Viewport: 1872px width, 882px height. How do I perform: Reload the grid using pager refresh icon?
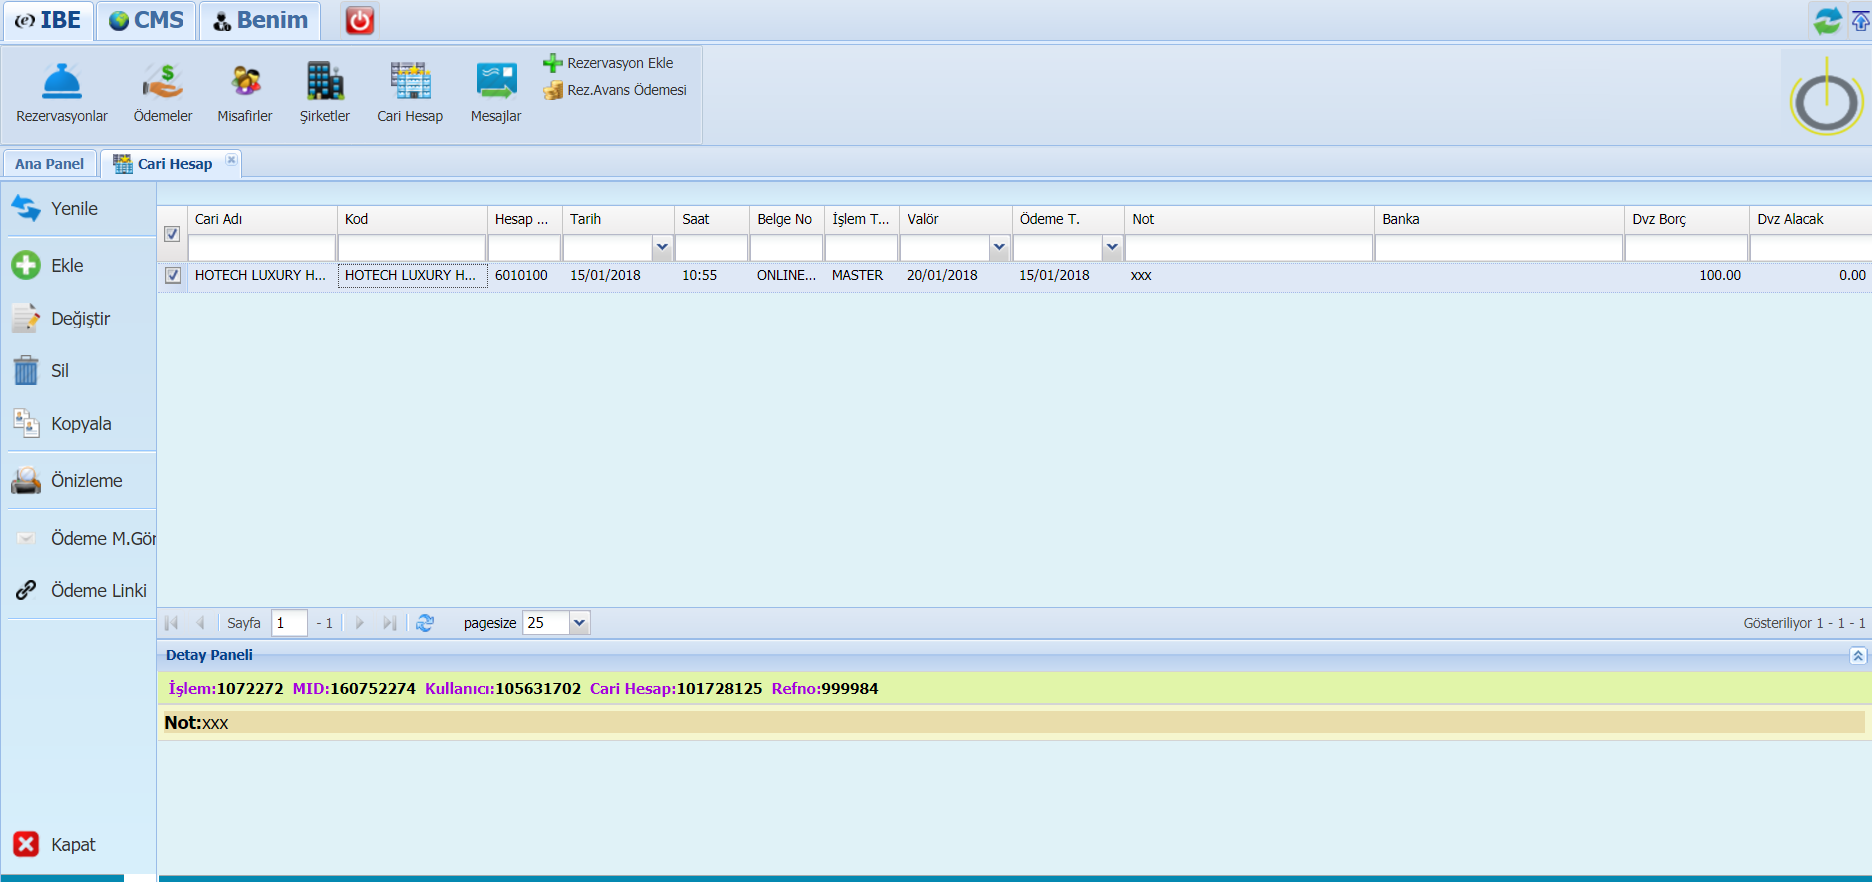[425, 623]
